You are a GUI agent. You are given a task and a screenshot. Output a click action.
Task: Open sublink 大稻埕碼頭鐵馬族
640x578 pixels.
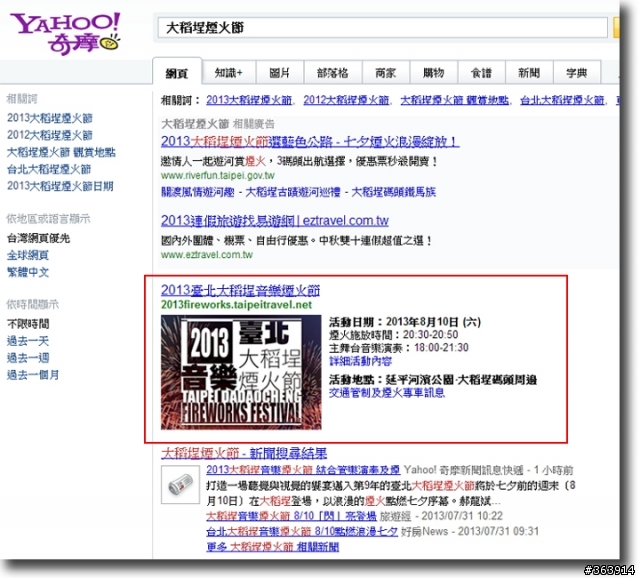click(393, 192)
